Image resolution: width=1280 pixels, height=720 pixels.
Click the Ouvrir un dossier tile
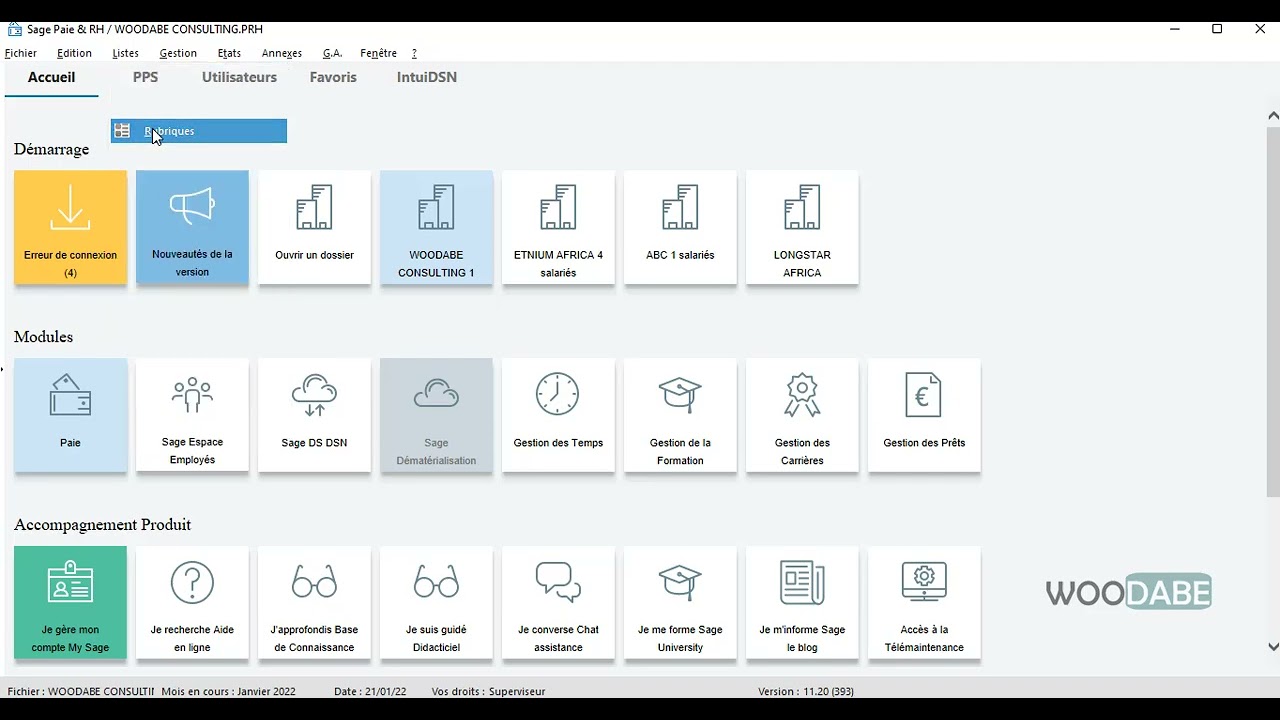pos(314,228)
